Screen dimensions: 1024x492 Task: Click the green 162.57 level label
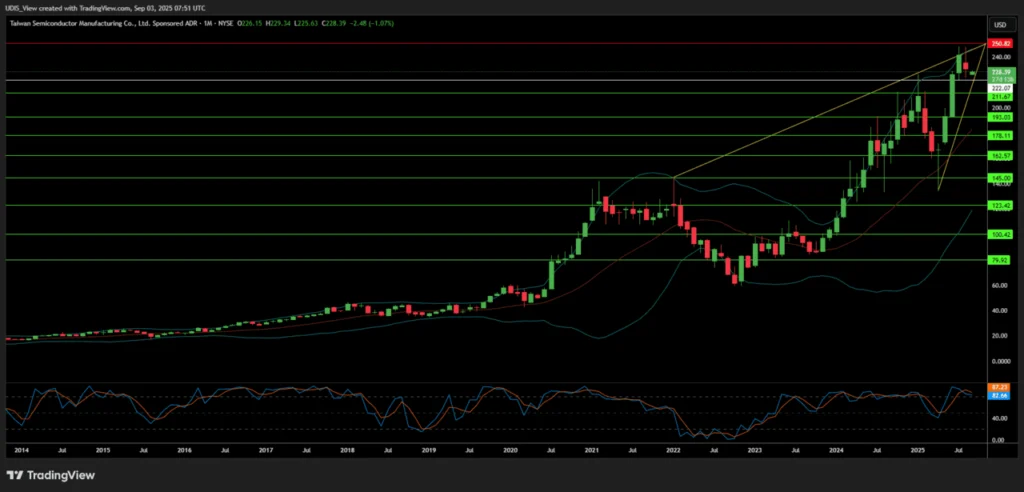1000,156
